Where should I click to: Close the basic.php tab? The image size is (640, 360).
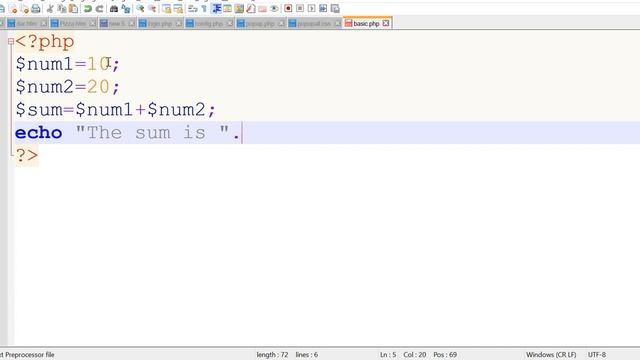(x=386, y=23)
